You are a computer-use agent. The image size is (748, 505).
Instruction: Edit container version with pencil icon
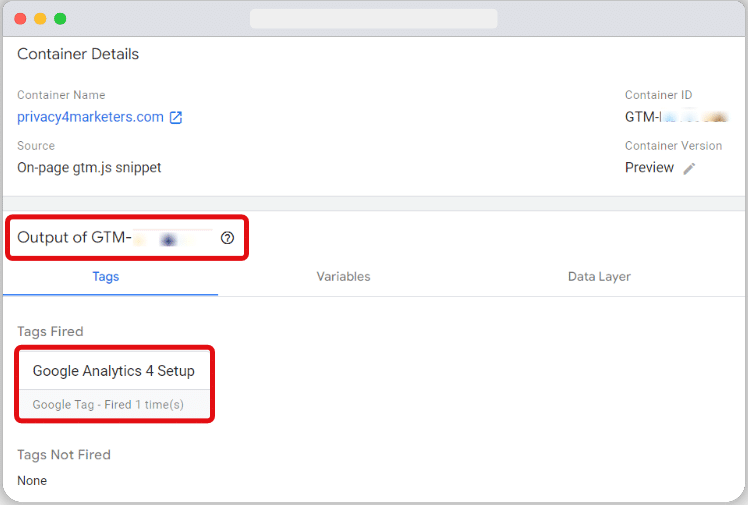click(x=689, y=168)
